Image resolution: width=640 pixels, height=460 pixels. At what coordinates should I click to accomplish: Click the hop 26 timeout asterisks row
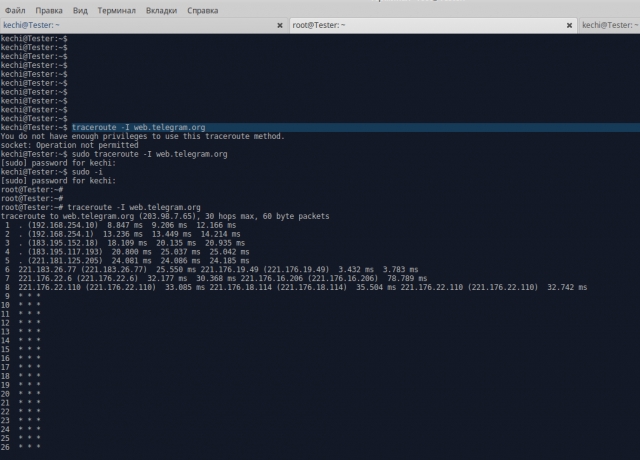pos(29,447)
